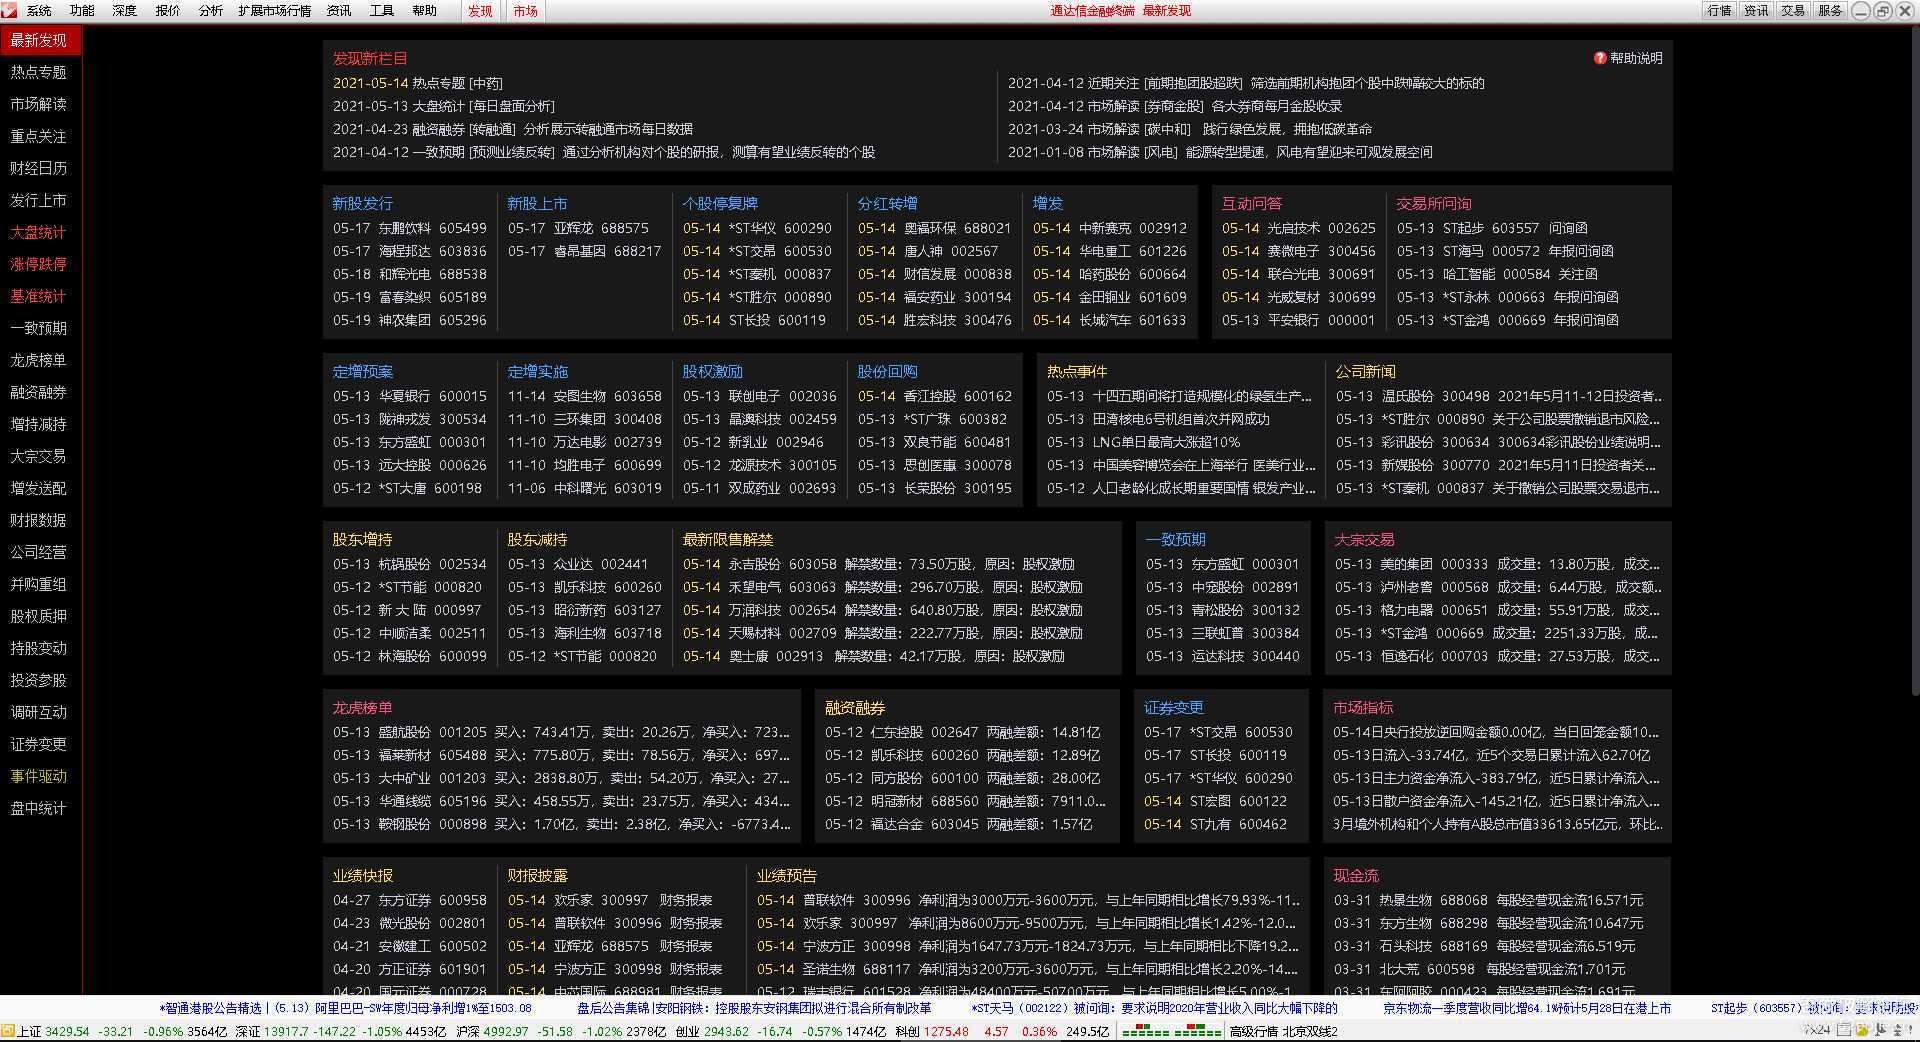Image resolution: width=1920 pixels, height=1042 pixels.
Task: Switch to the 市场 tab
Action: click(x=525, y=11)
